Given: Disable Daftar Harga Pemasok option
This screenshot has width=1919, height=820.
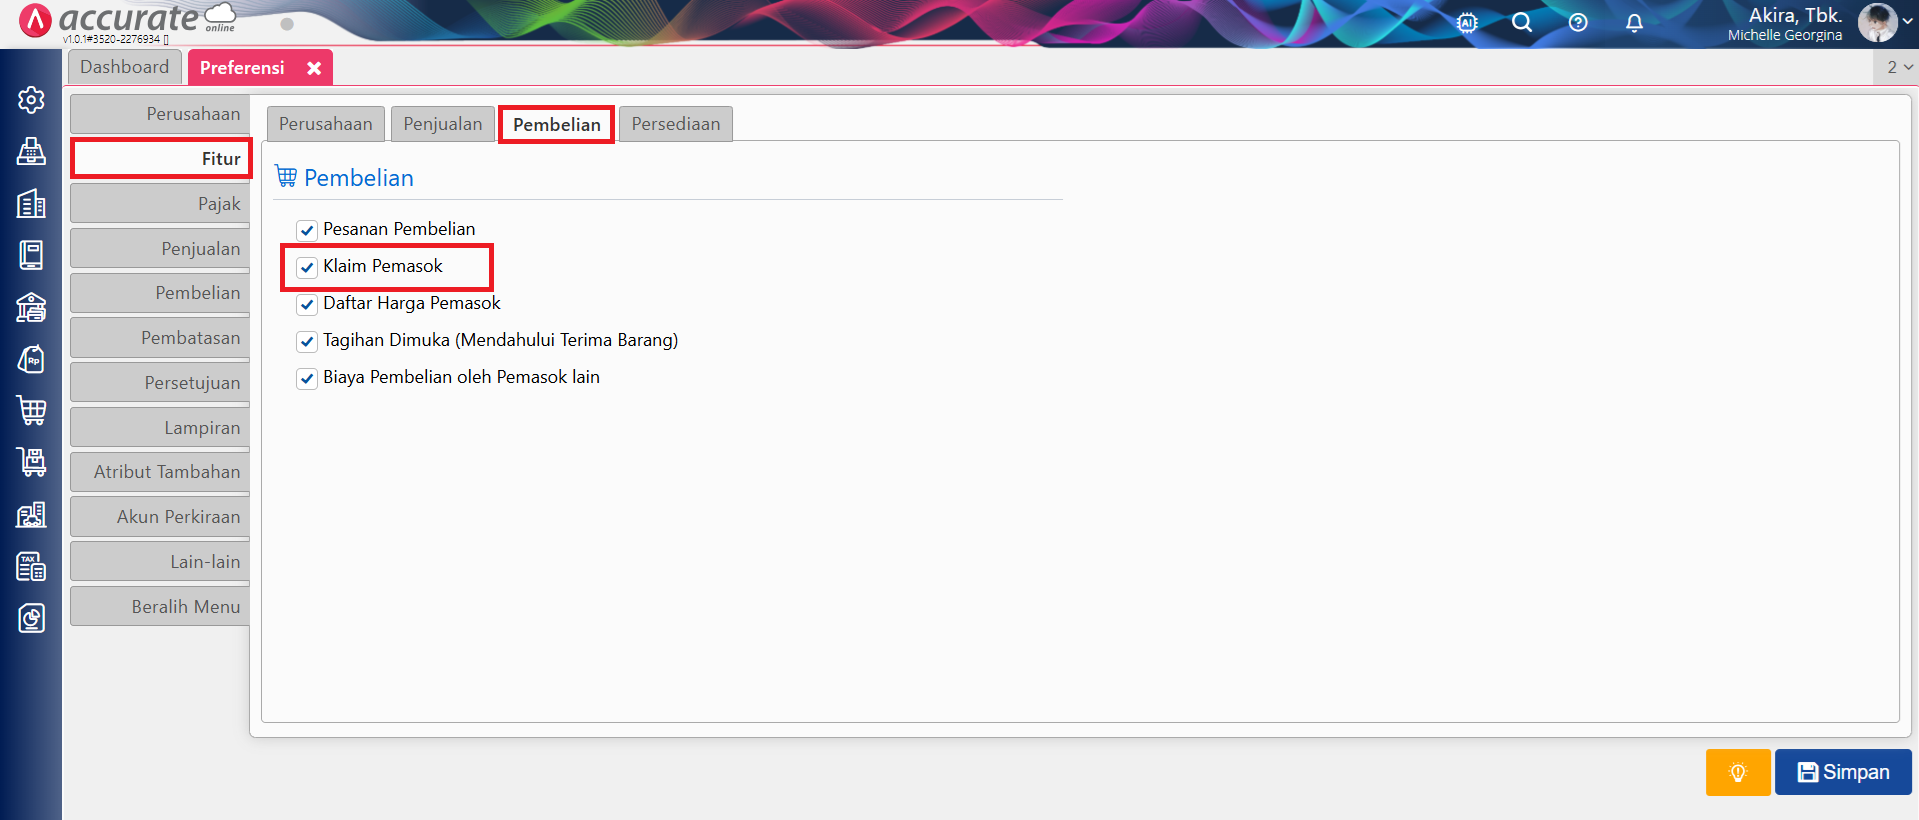Looking at the screenshot, I should (307, 304).
